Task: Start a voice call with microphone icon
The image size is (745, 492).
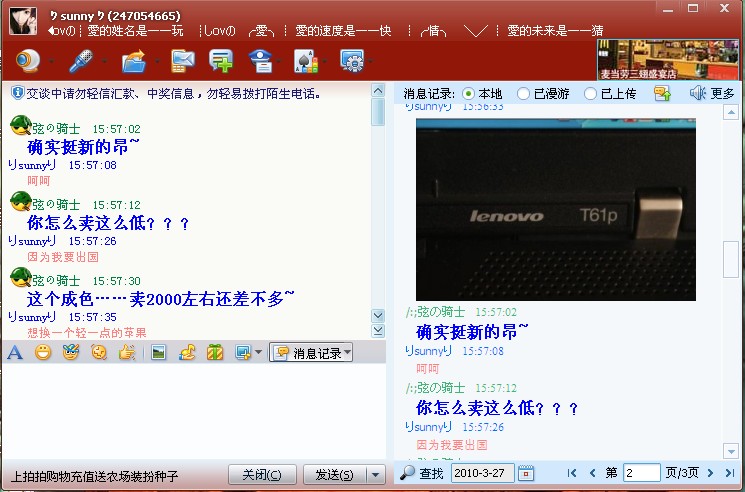Action: point(80,61)
